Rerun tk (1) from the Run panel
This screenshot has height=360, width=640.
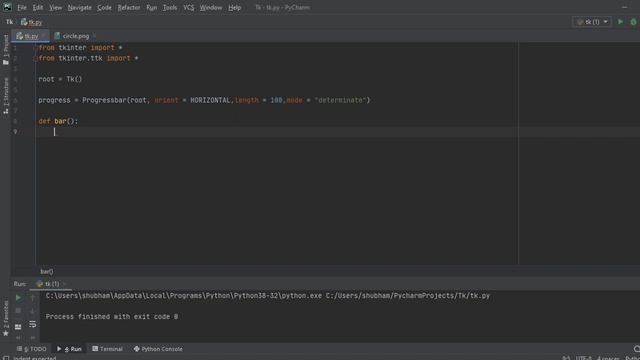(18, 298)
